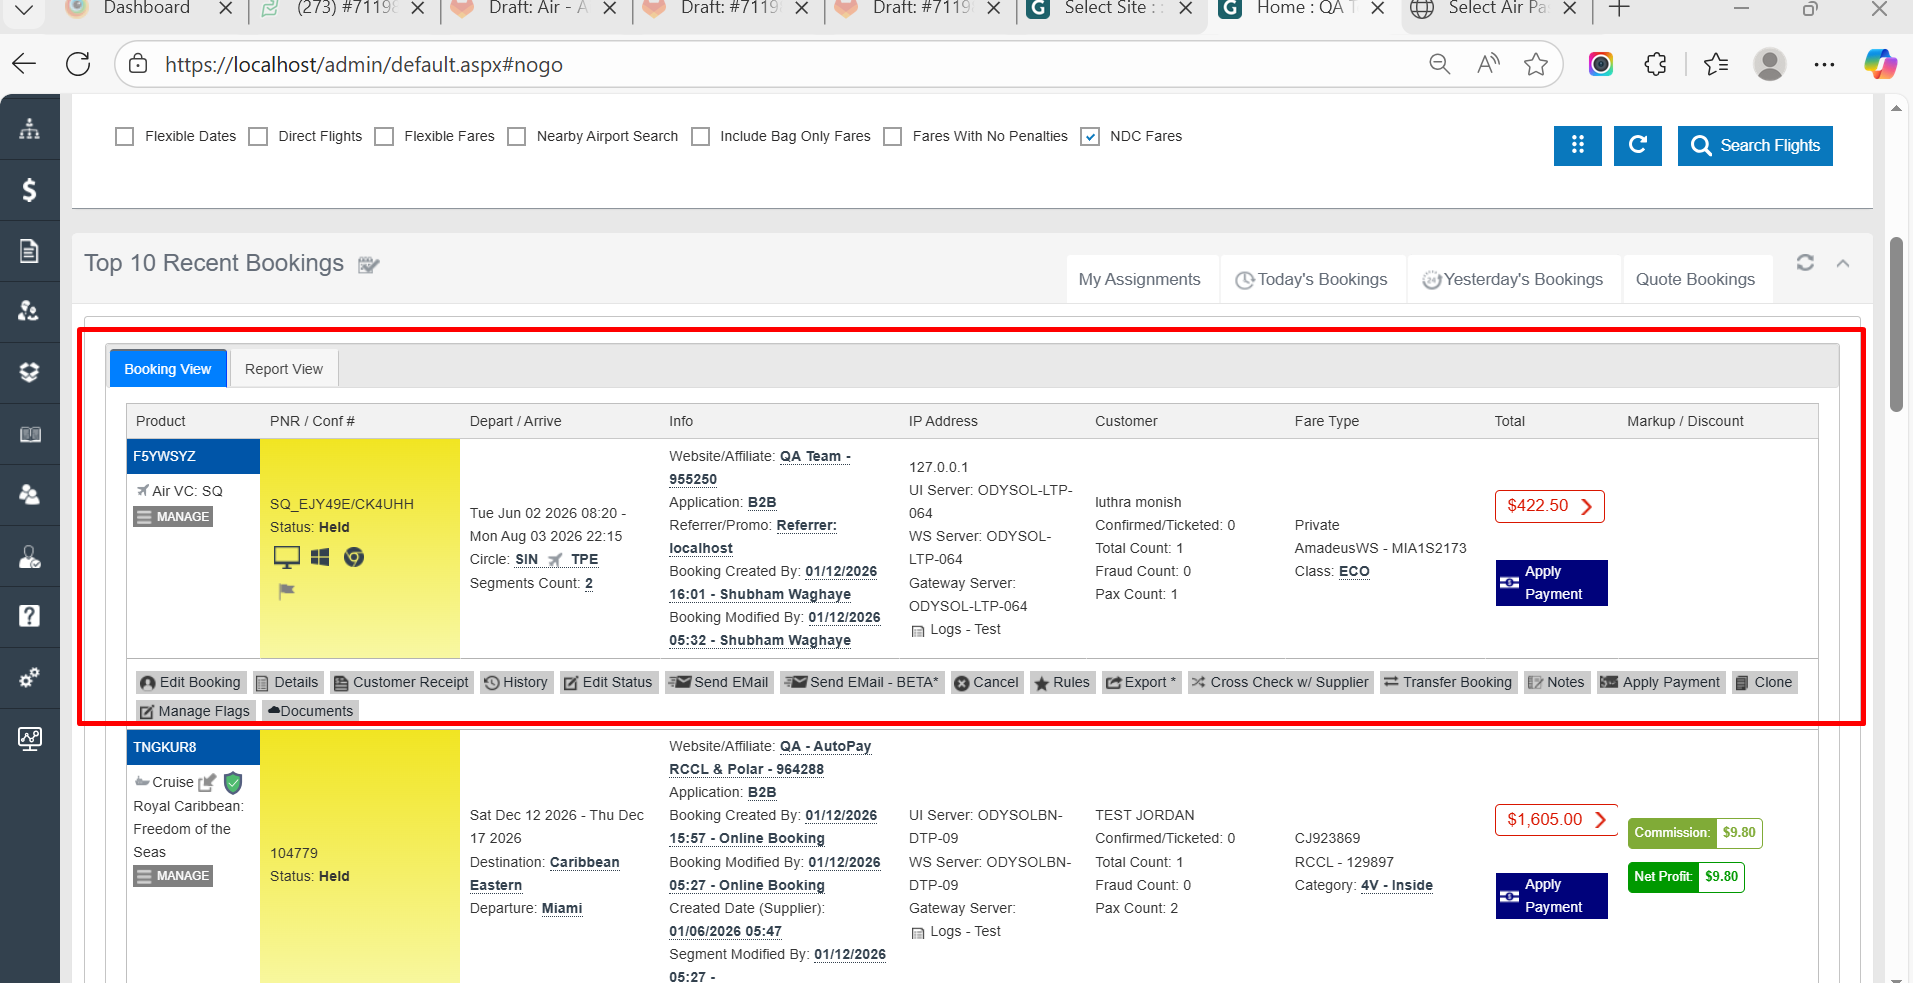Open the Export dropdown action
The width and height of the screenshot is (1913, 983).
click(1142, 682)
